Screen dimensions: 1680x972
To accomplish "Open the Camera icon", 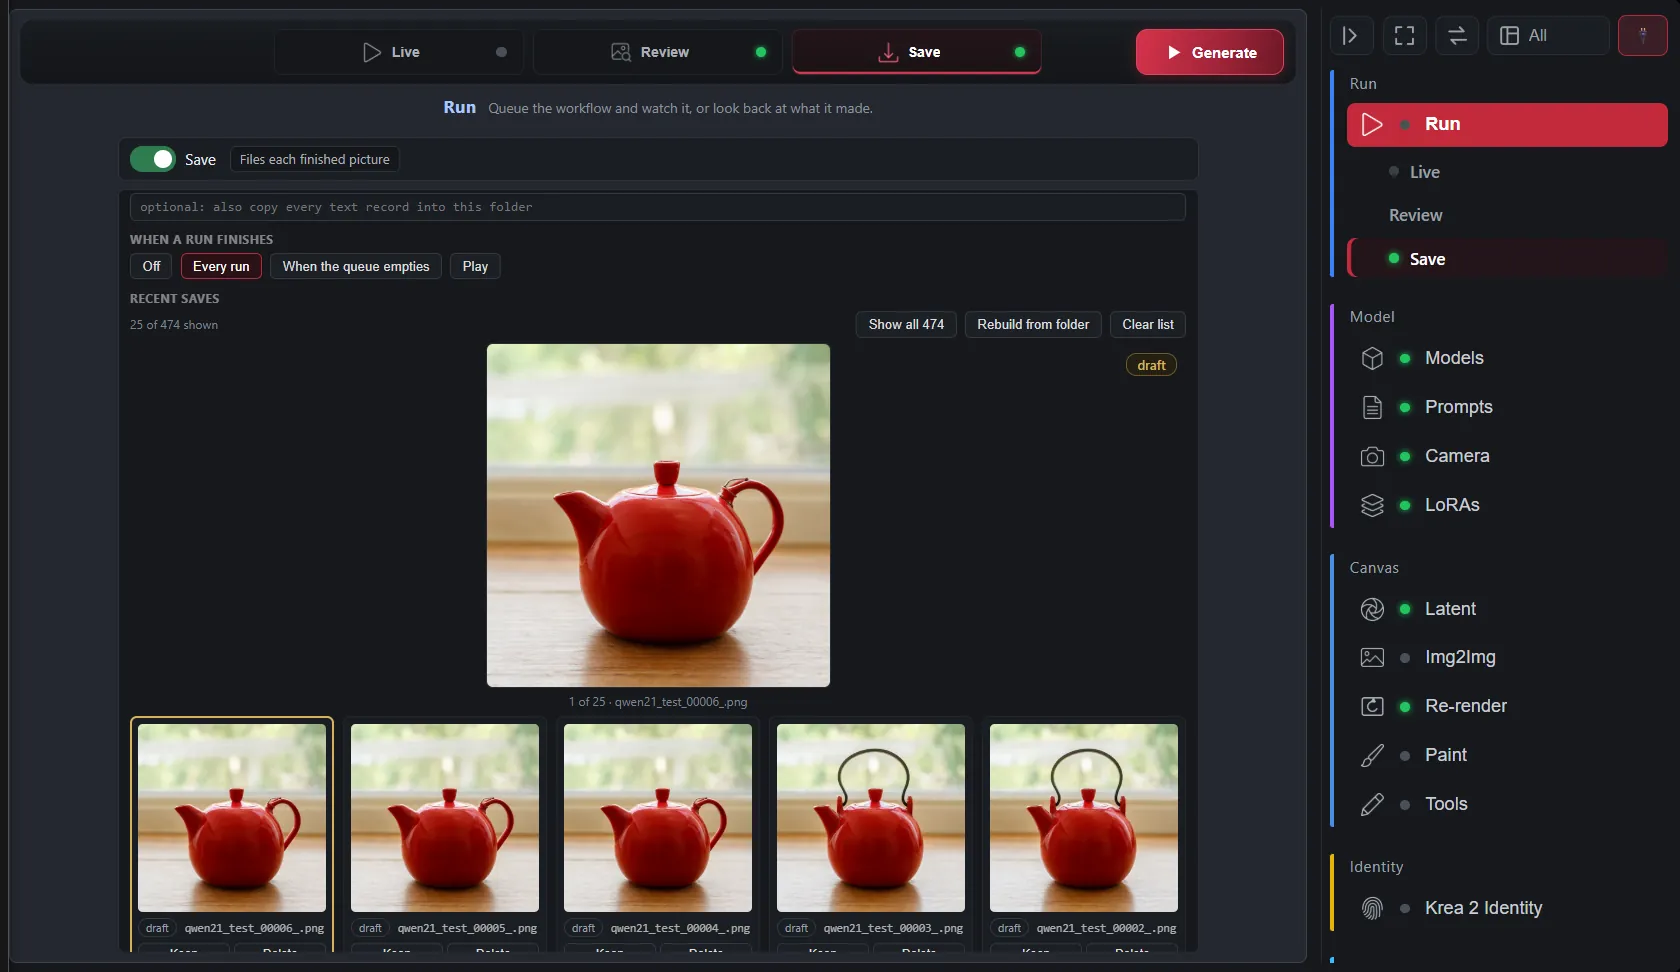I will point(1372,456).
